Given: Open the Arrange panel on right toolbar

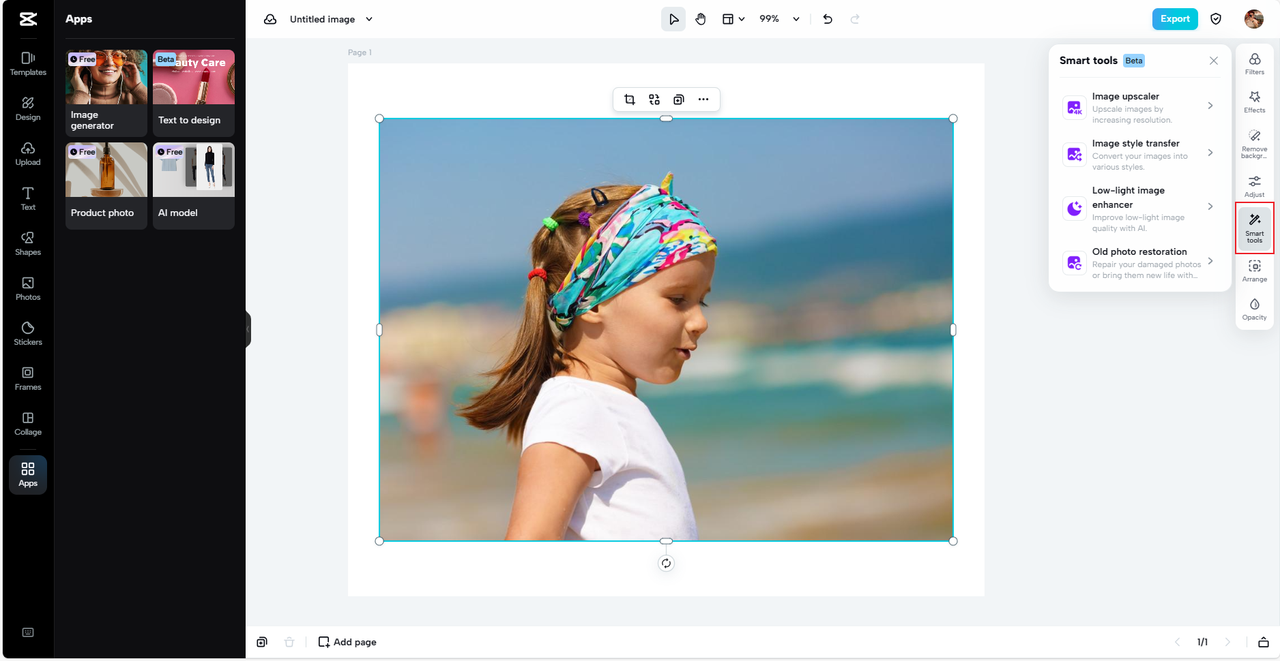Looking at the screenshot, I should [x=1255, y=271].
